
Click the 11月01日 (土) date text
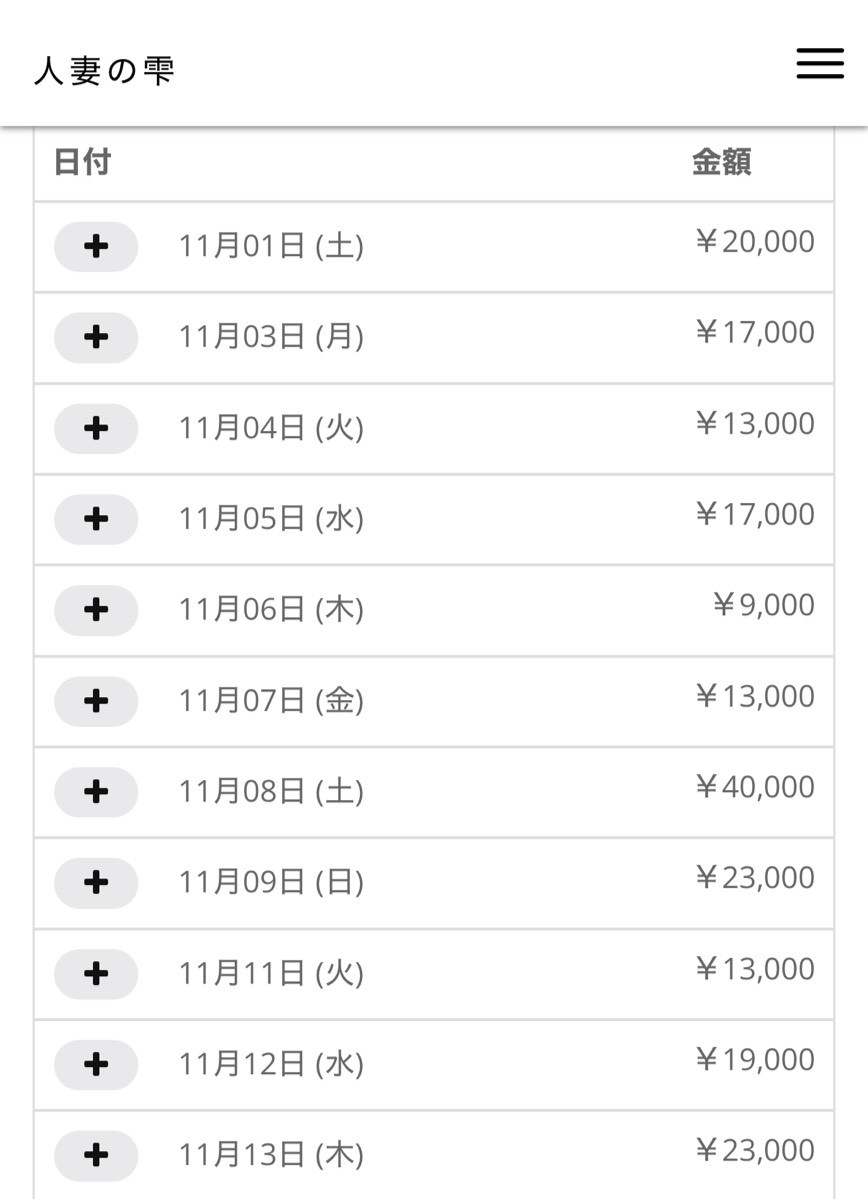click(271, 246)
